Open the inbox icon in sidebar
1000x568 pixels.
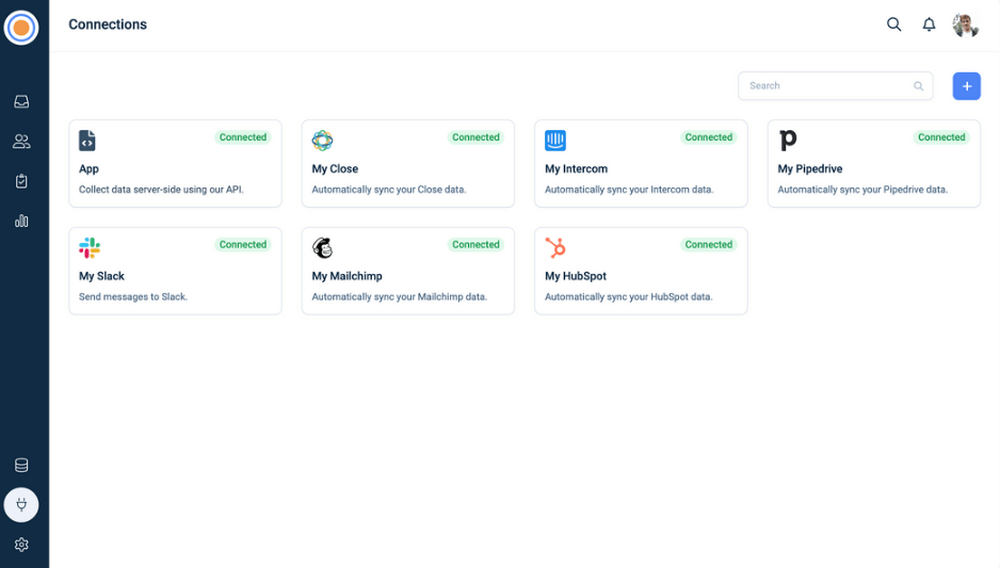coord(21,101)
